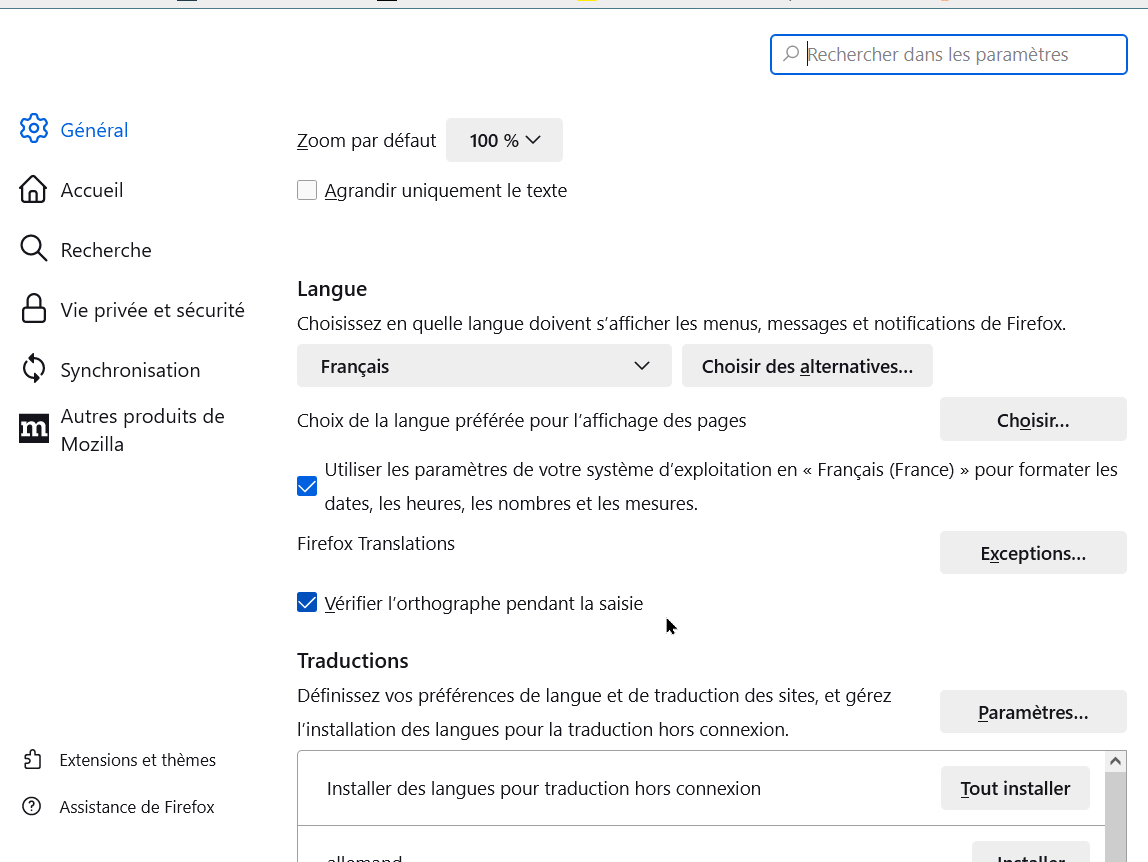Click the Assistance de Firefox question-mark icon

click(32, 806)
